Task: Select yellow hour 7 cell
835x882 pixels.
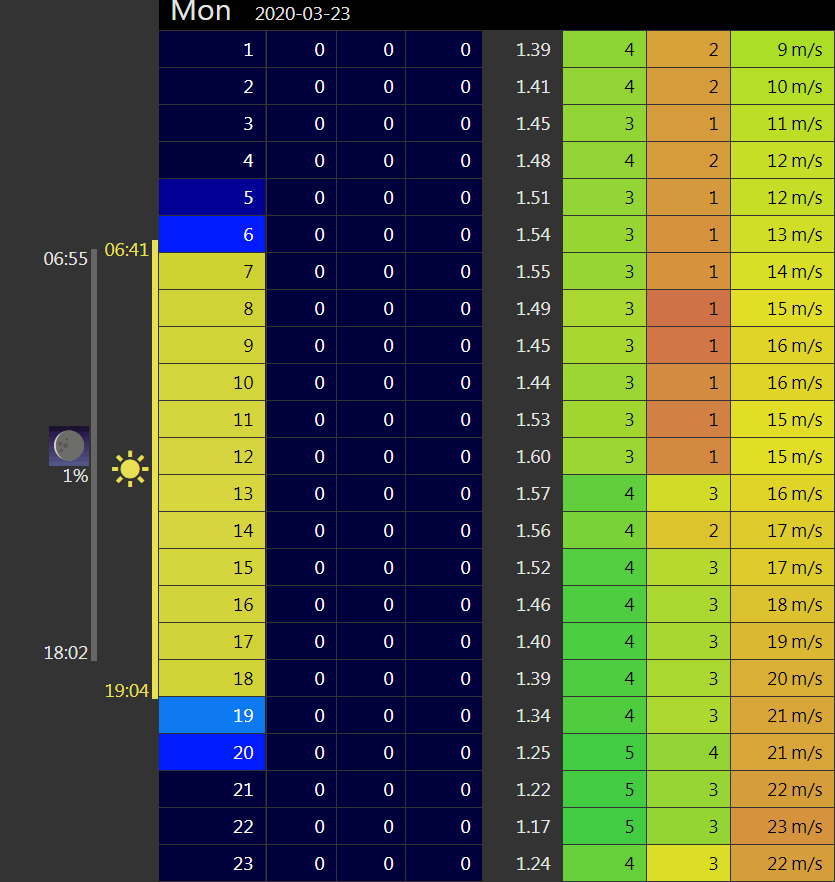Action: pyautogui.click(x=212, y=272)
